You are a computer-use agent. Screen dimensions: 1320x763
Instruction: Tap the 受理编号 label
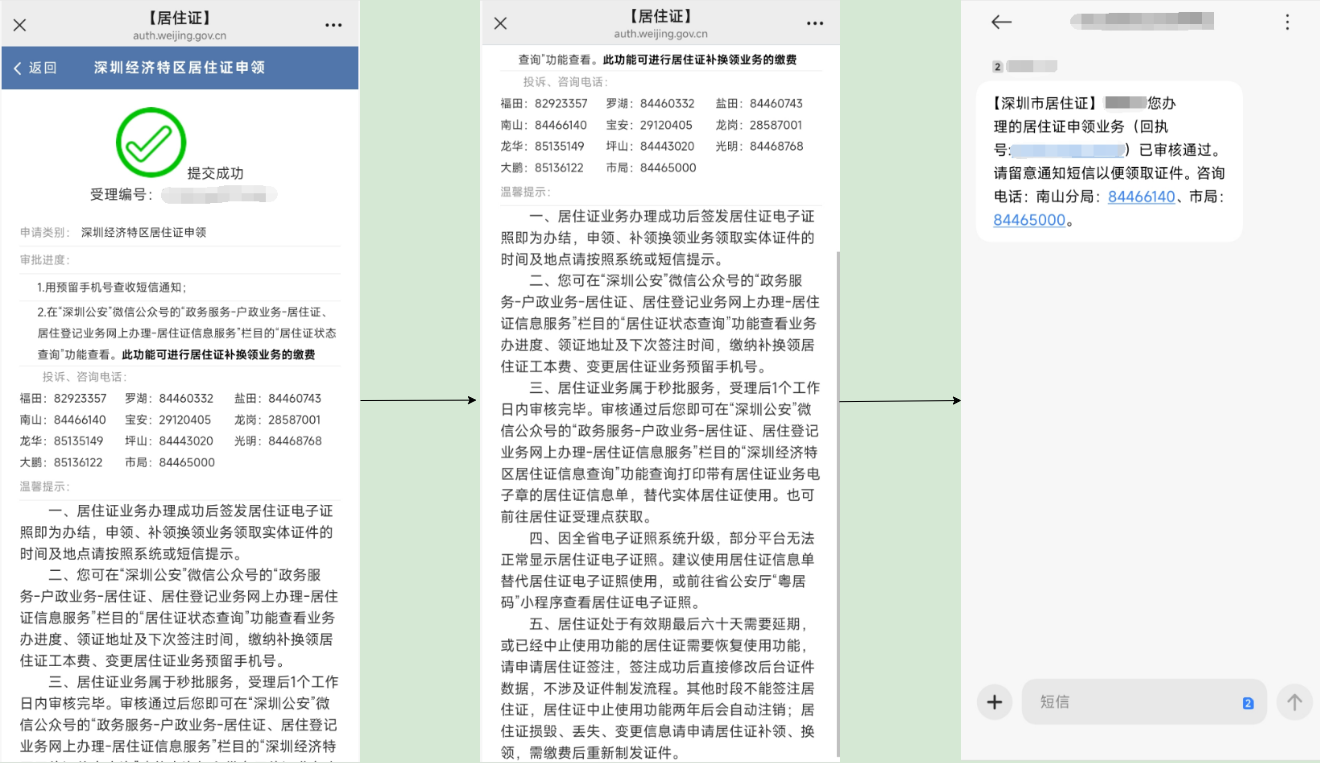tap(121, 194)
